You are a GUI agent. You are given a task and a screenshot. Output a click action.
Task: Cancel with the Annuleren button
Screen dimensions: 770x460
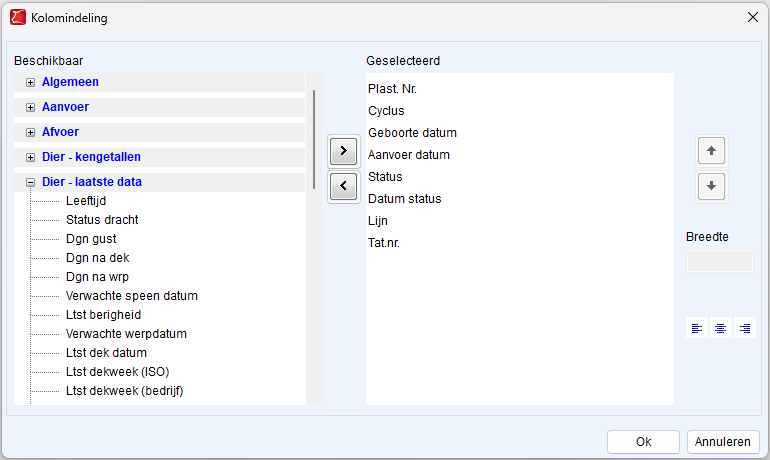tap(723, 442)
